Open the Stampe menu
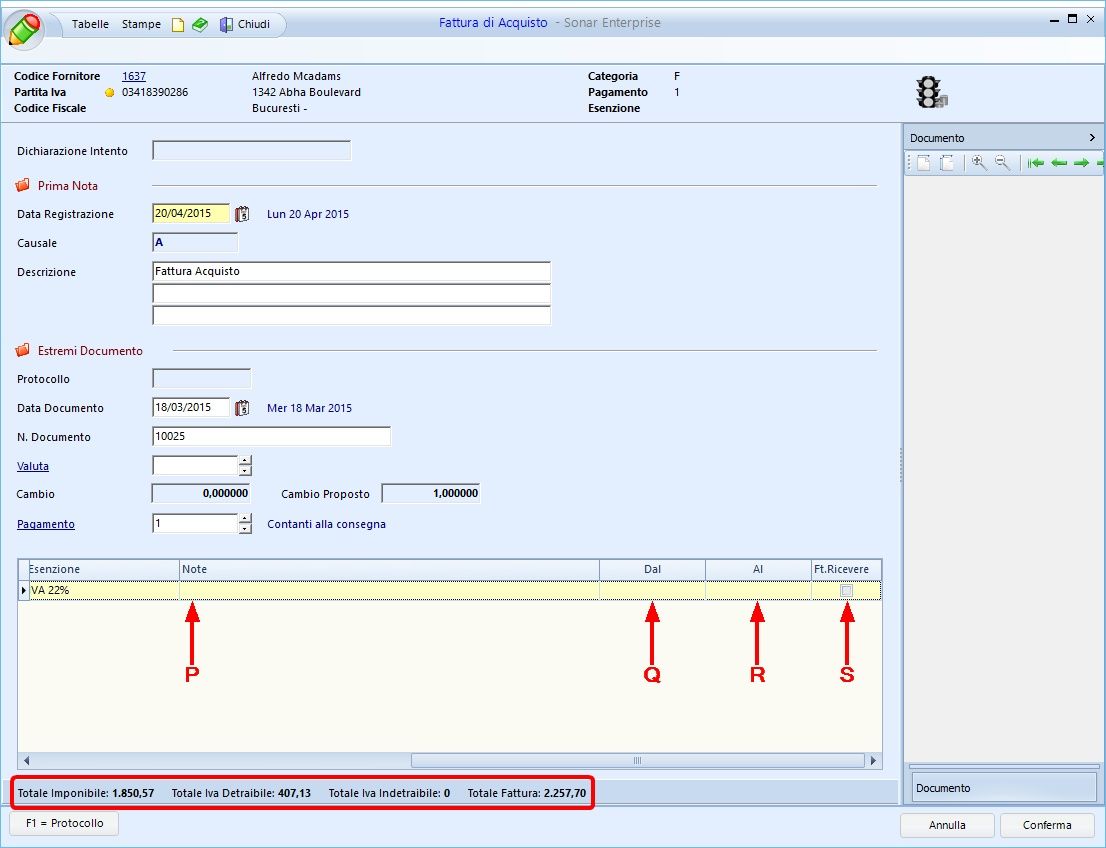This screenshot has height=848, width=1106. (141, 24)
